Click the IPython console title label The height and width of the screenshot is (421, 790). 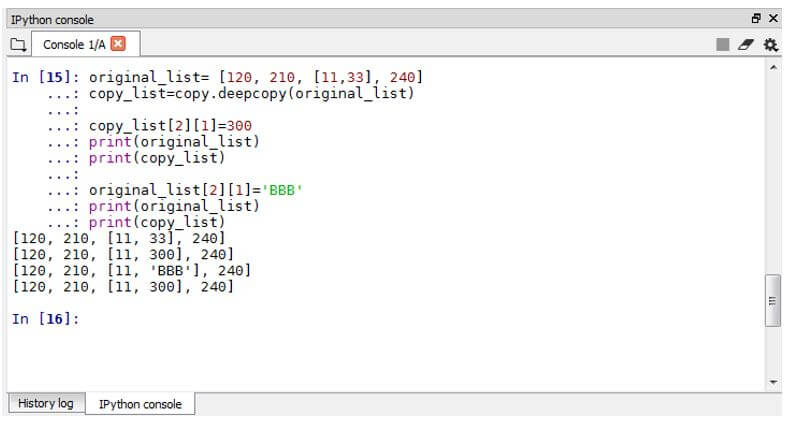52,20
